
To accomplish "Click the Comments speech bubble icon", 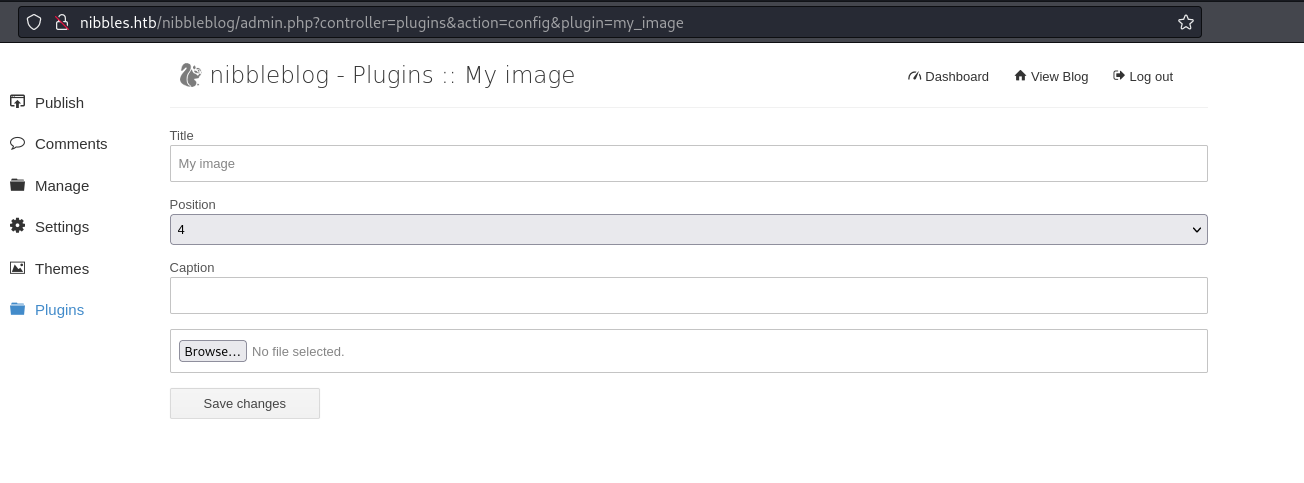I will (x=17, y=143).
